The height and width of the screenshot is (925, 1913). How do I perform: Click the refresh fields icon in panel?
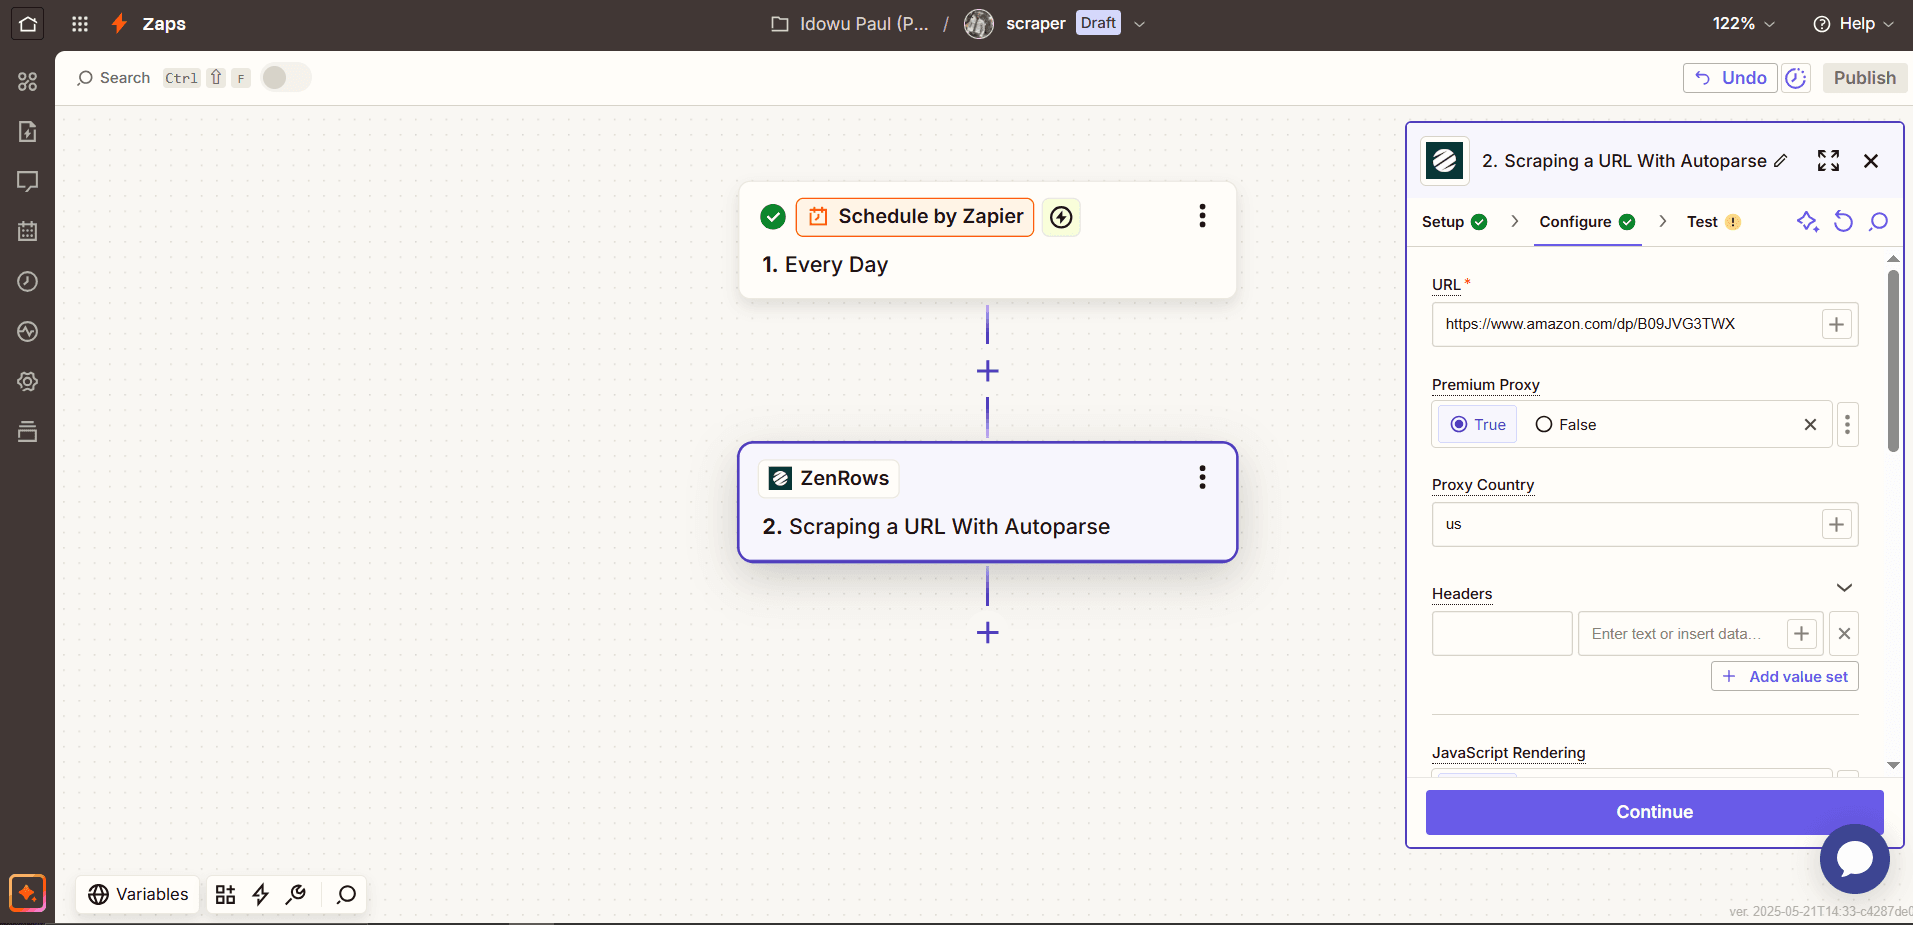[x=1843, y=222]
